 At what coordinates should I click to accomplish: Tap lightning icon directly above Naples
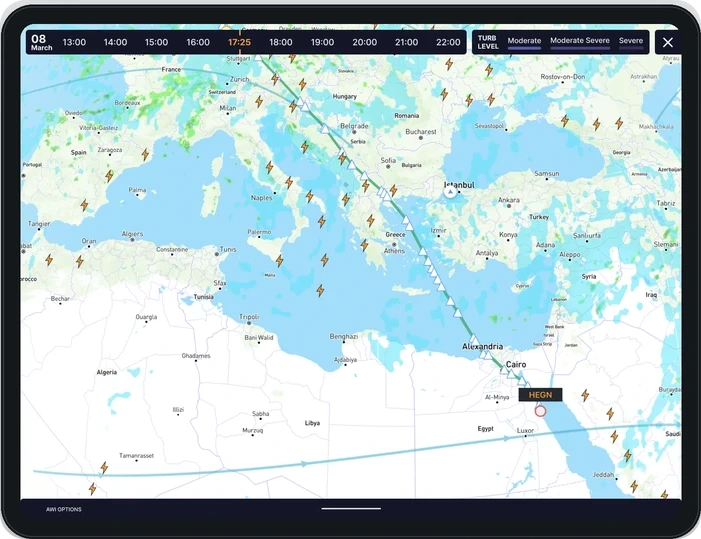point(269,168)
